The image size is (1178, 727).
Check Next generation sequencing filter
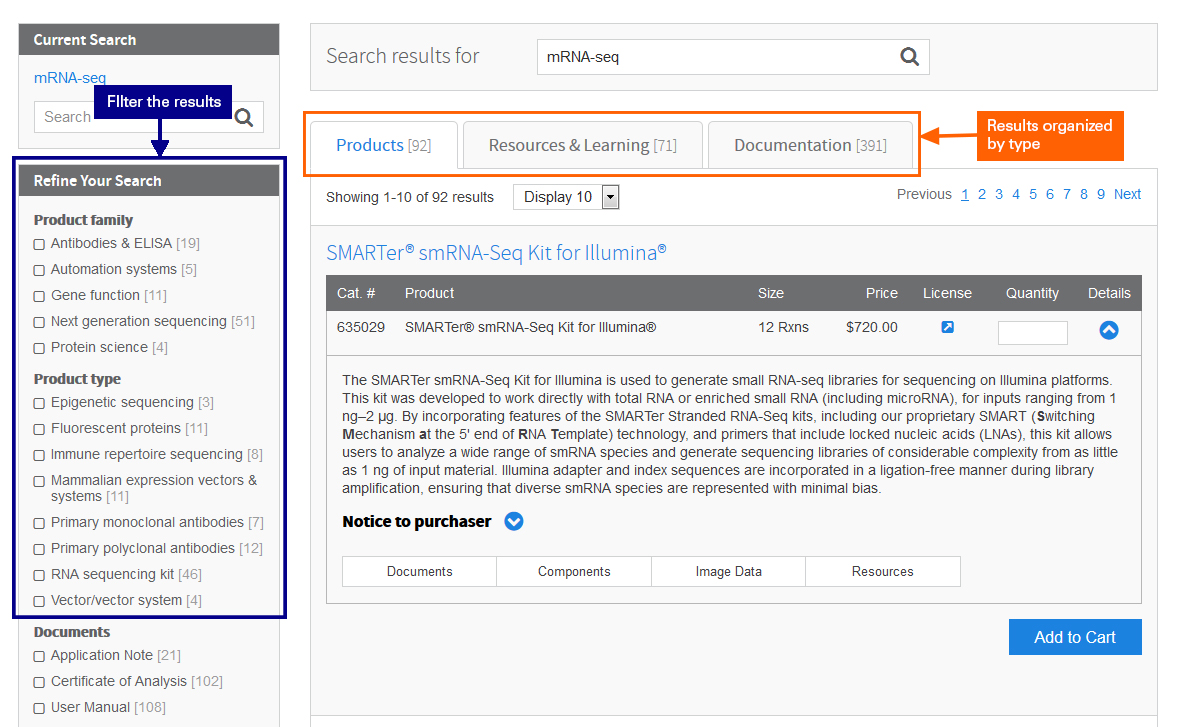39,322
